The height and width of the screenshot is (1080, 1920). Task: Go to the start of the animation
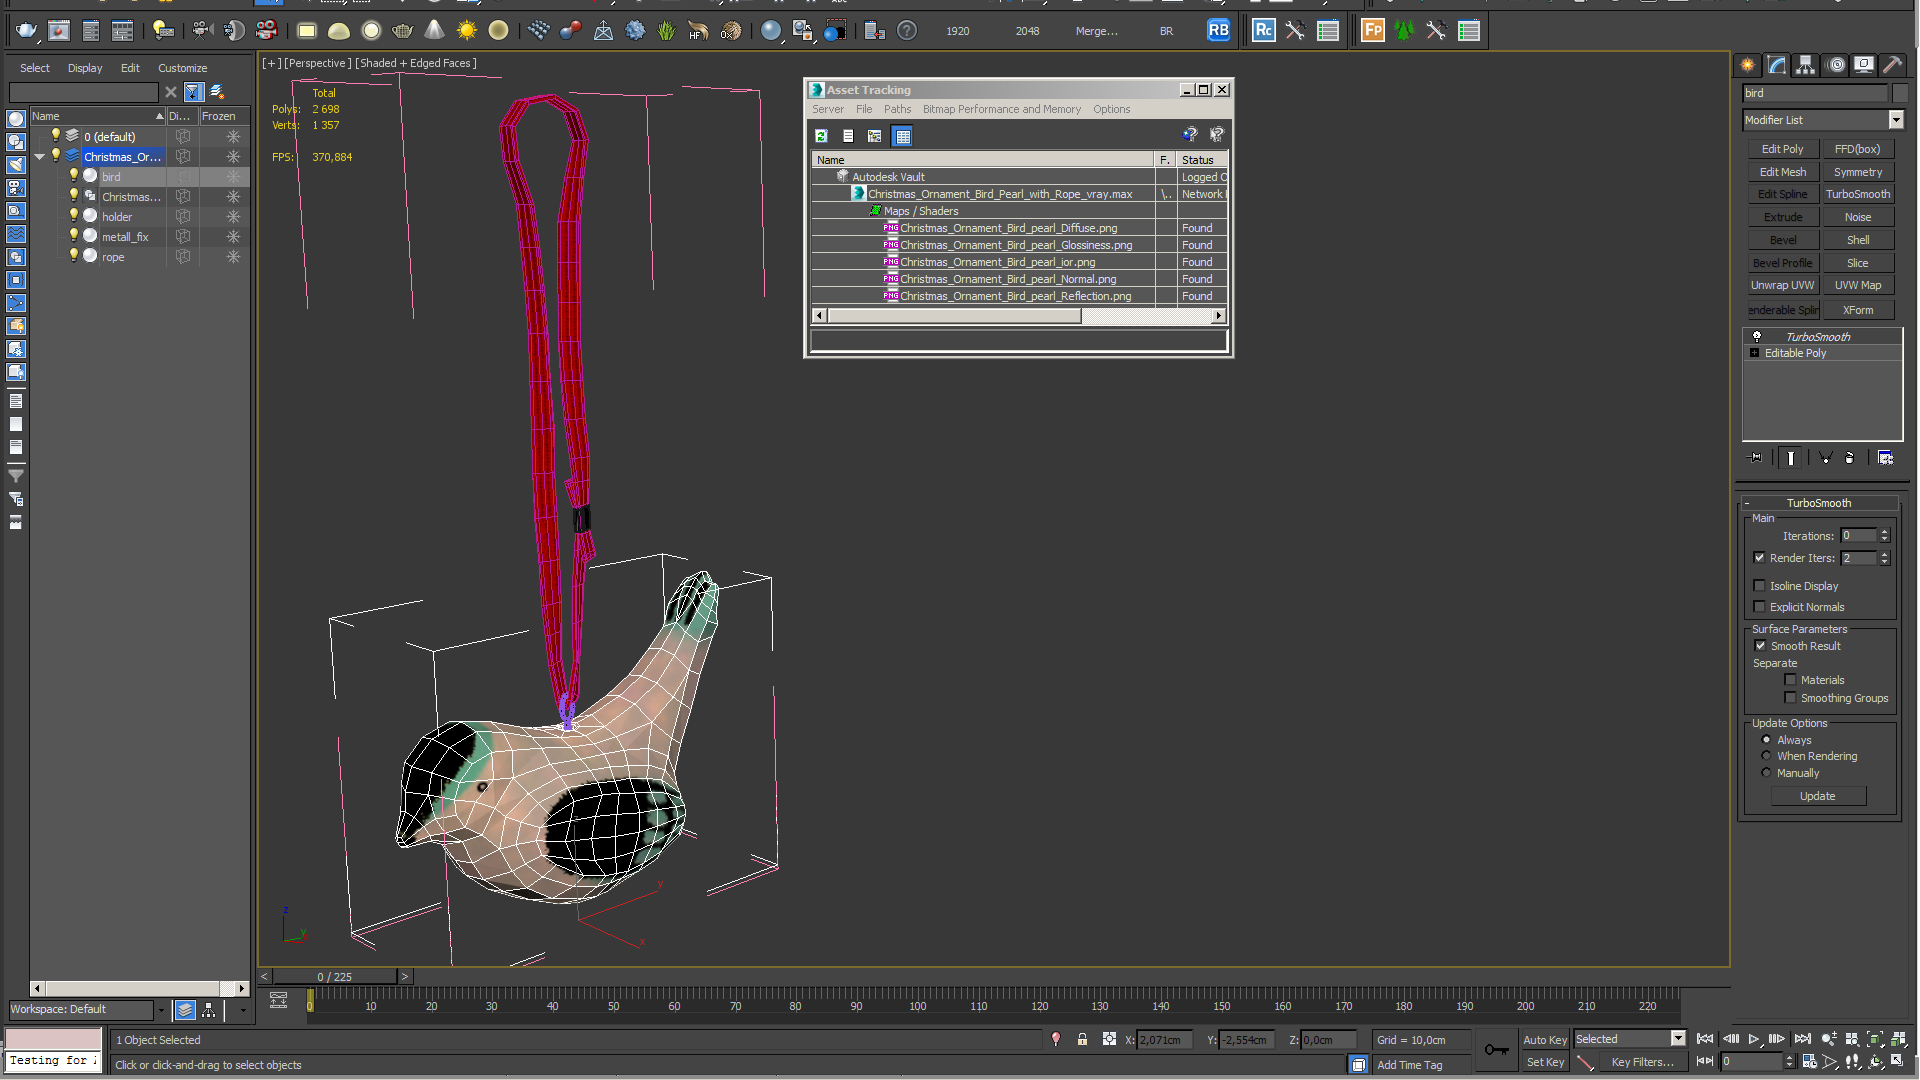point(1705,1040)
